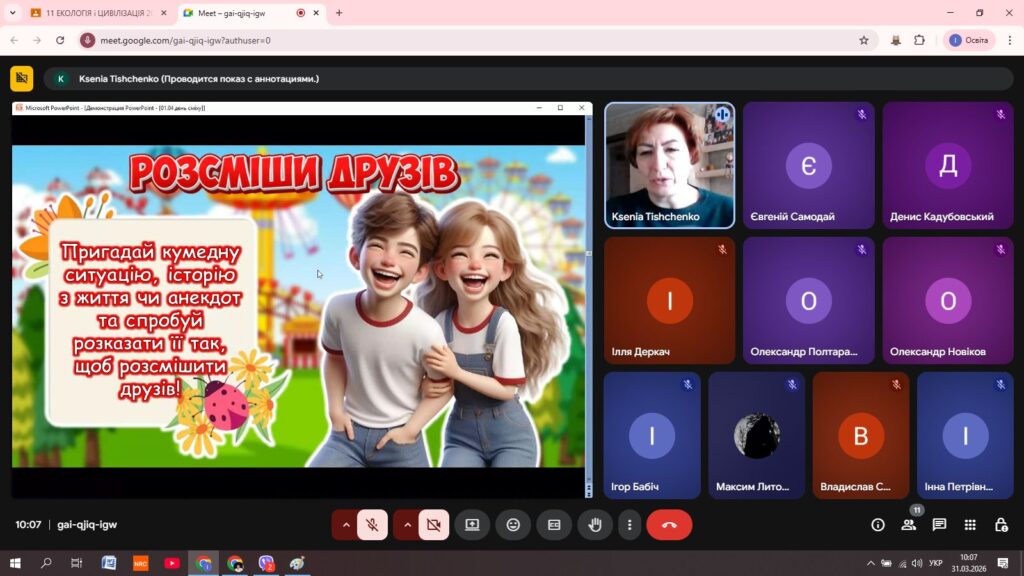Open the meeting details info icon
The image size is (1024, 576).
point(878,524)
